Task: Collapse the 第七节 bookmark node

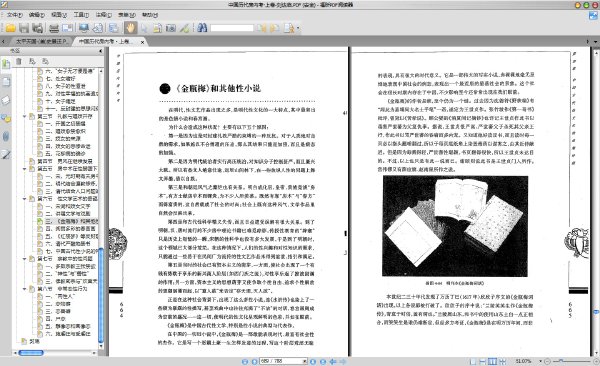Action: click(25, 259)
